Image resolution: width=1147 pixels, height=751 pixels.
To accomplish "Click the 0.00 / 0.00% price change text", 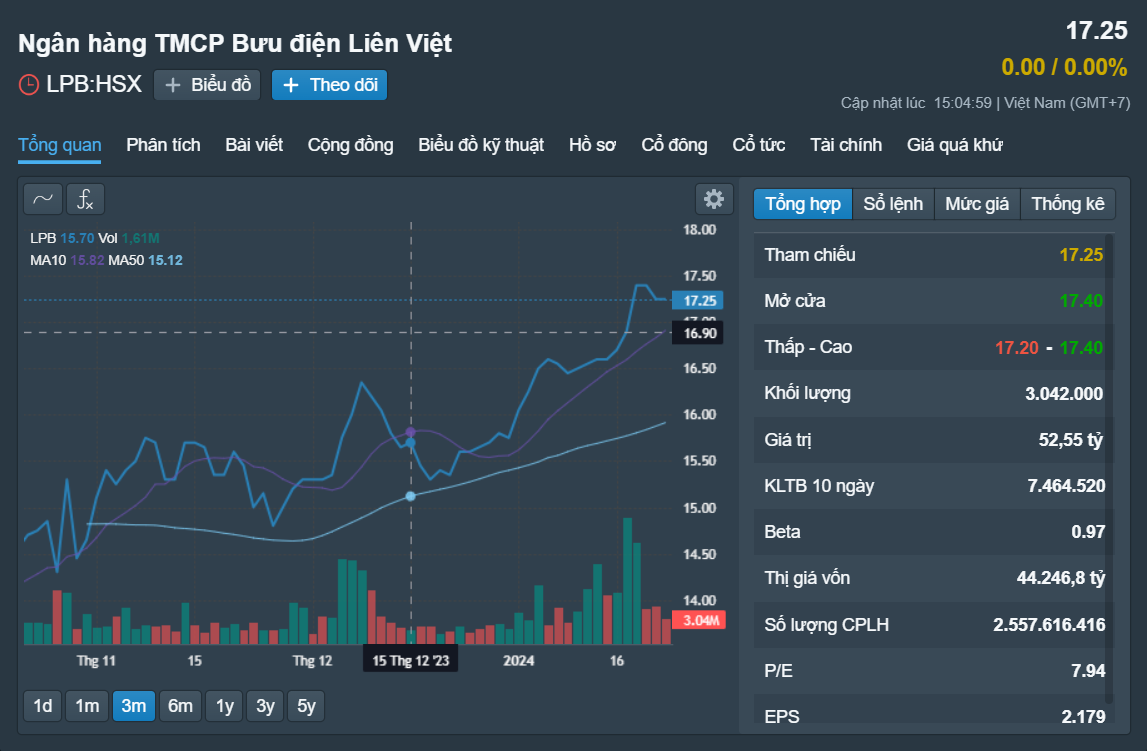I will point(1064,67).
